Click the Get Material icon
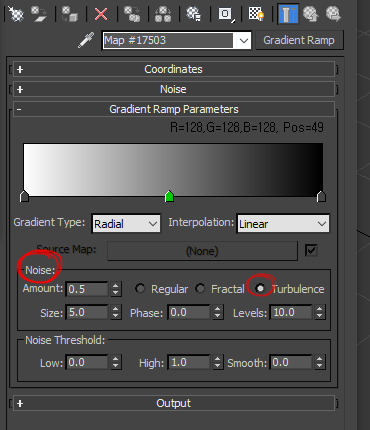 click(x=15, y=14)
